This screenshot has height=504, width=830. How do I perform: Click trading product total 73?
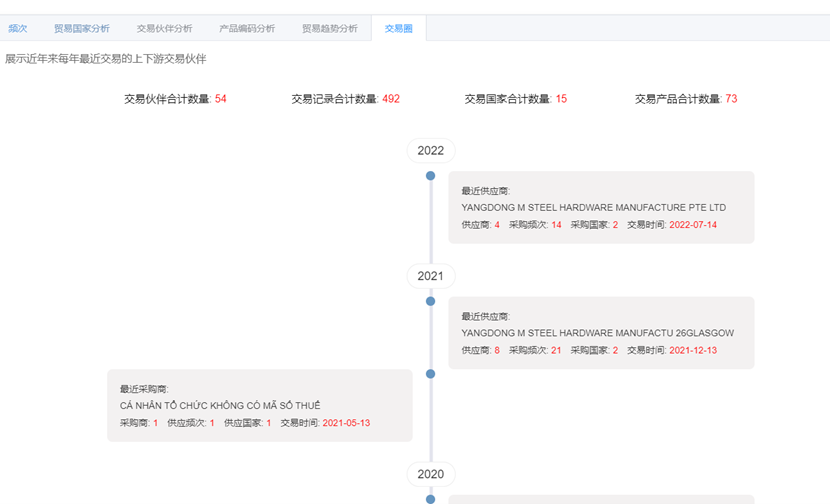click(x=731, y=99)
